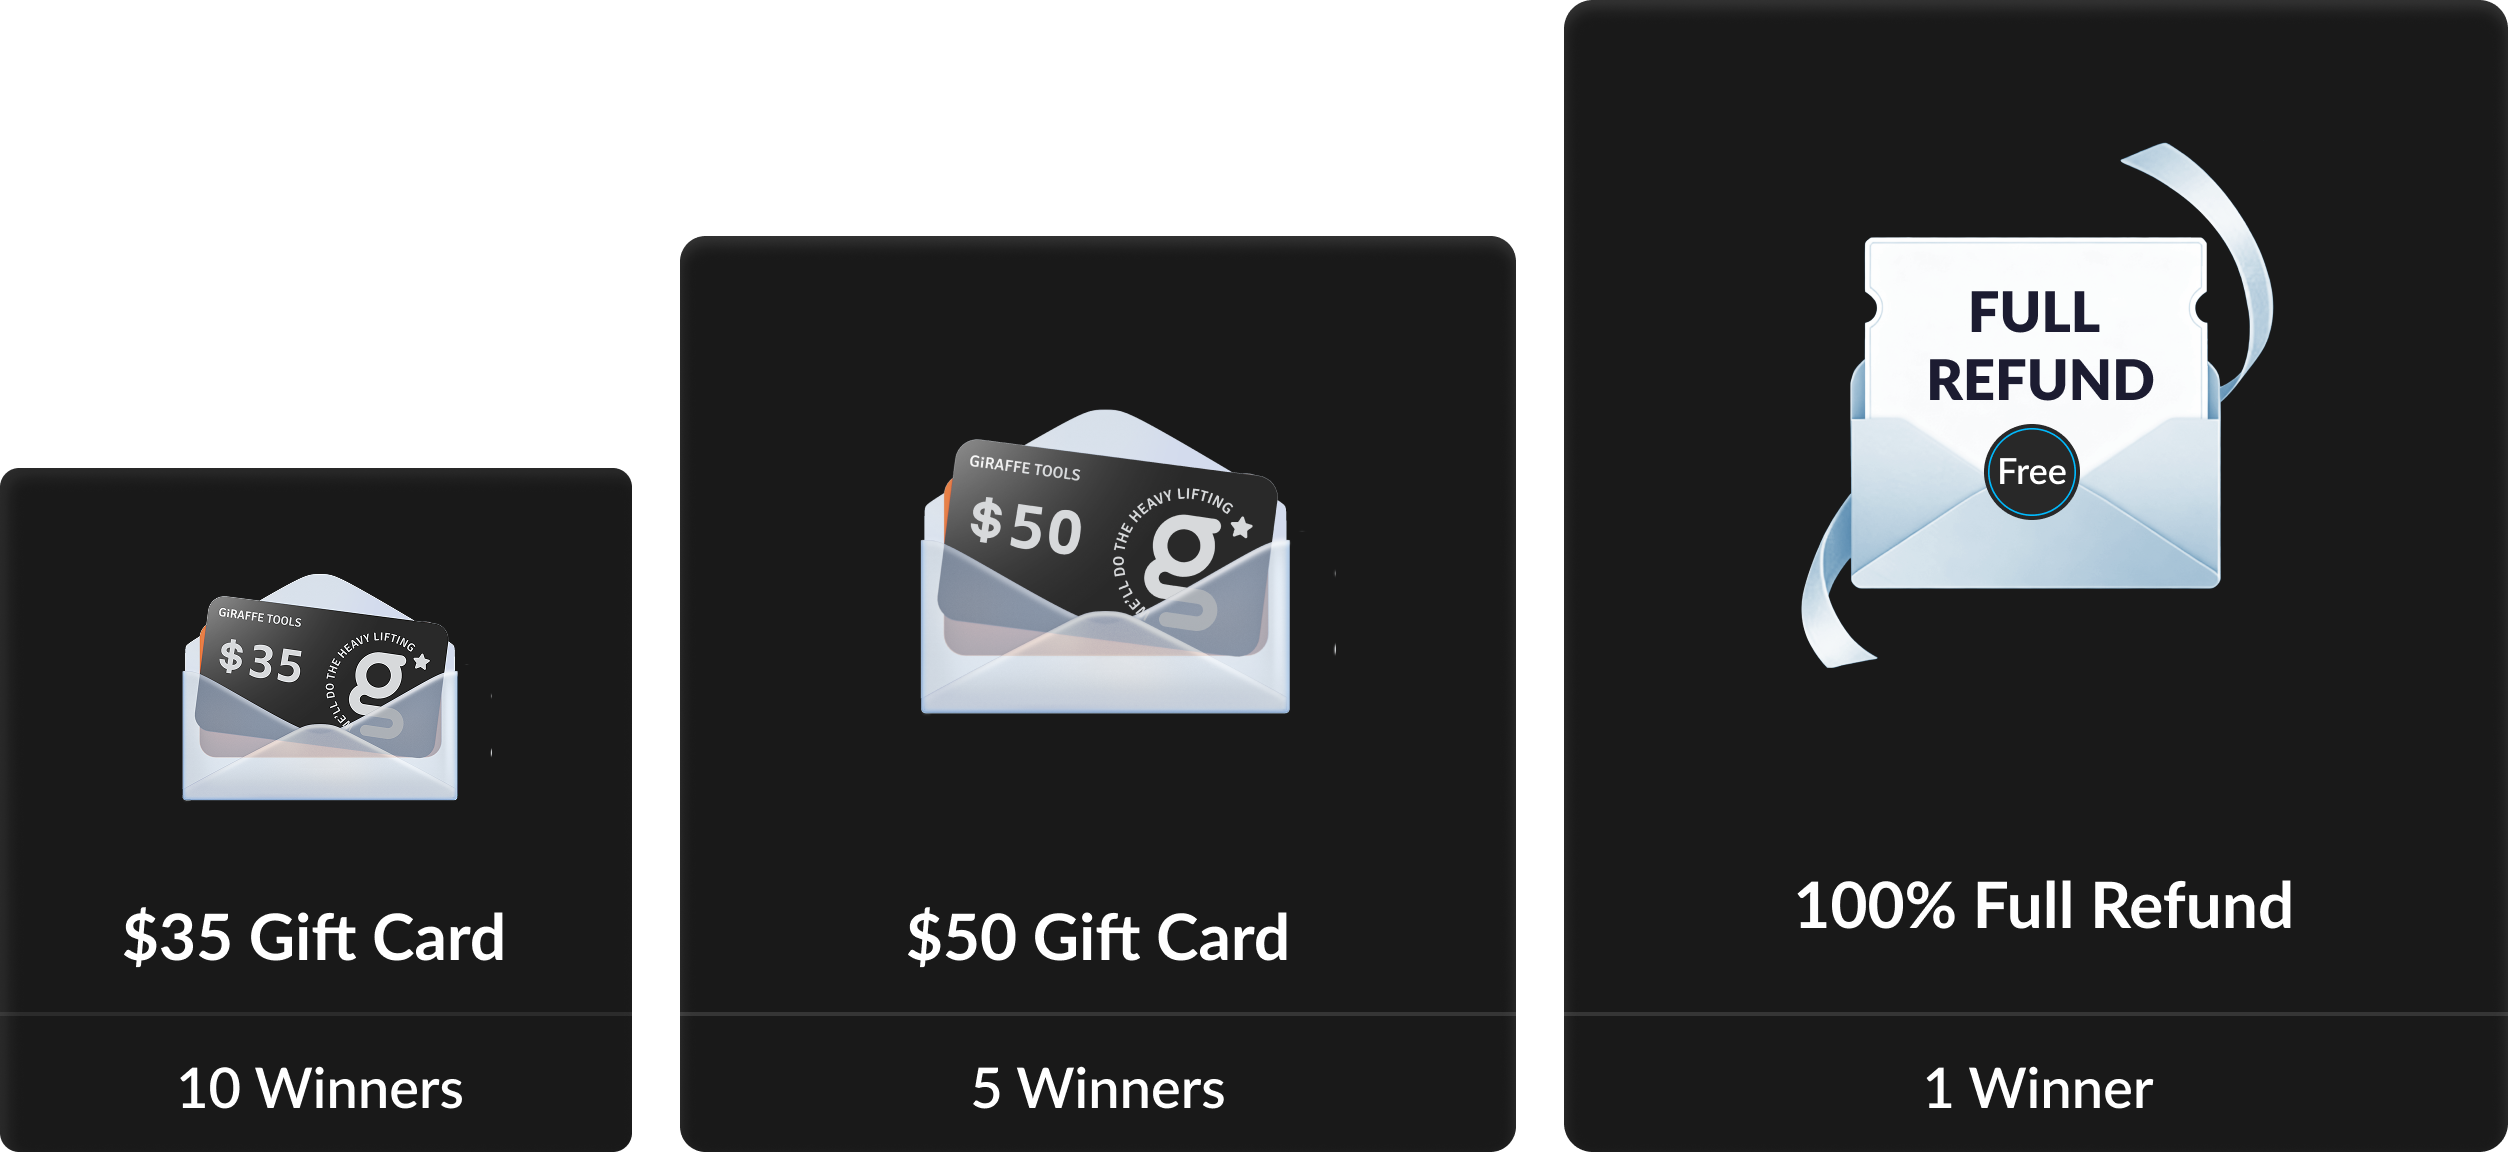The height and width of the screenshot is (1152, 2508).
Task: Select the '100% Full Refund' title
Action: 2044,906
